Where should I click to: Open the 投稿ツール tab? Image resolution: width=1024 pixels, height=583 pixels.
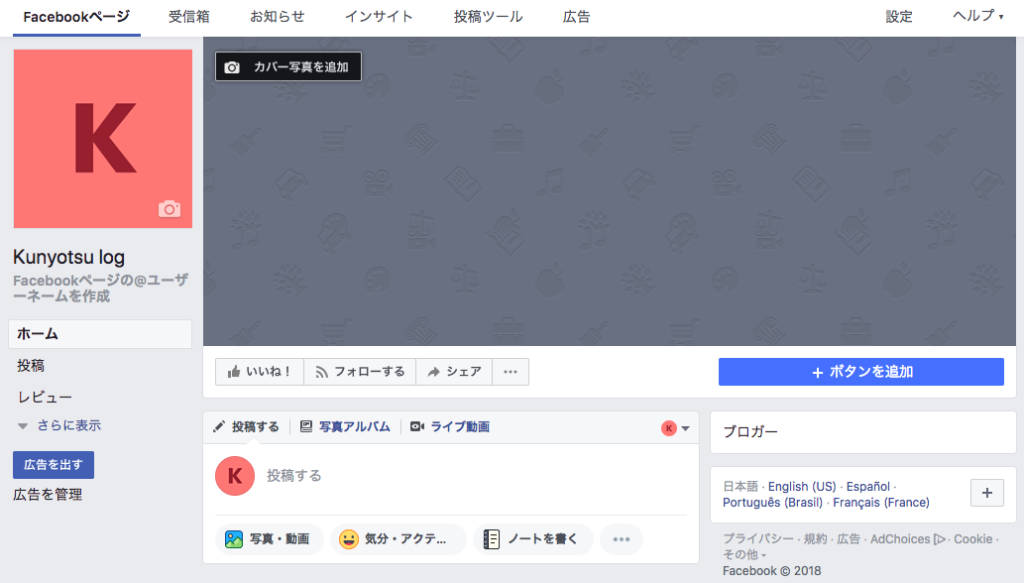click(488, 17)
